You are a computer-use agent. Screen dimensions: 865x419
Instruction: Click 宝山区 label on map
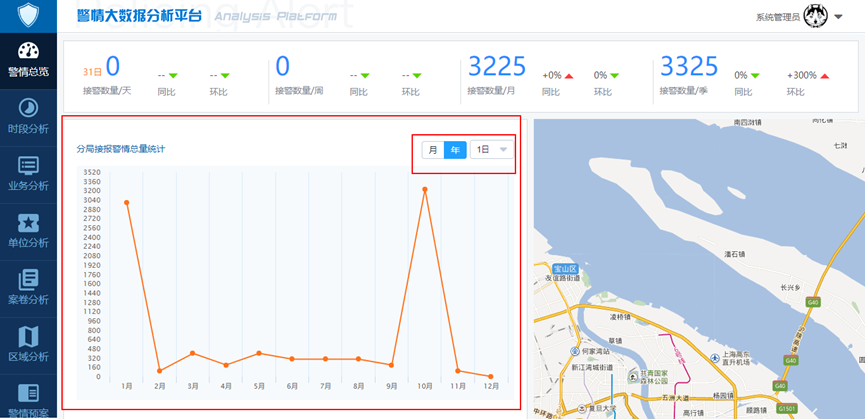coord(565,269)
